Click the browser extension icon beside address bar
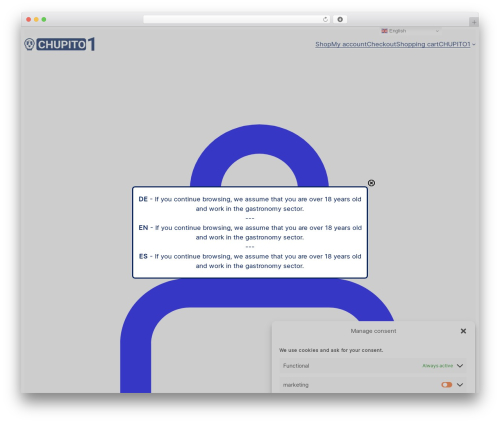Viewport: 500px width, 423px height. point(340,19)
